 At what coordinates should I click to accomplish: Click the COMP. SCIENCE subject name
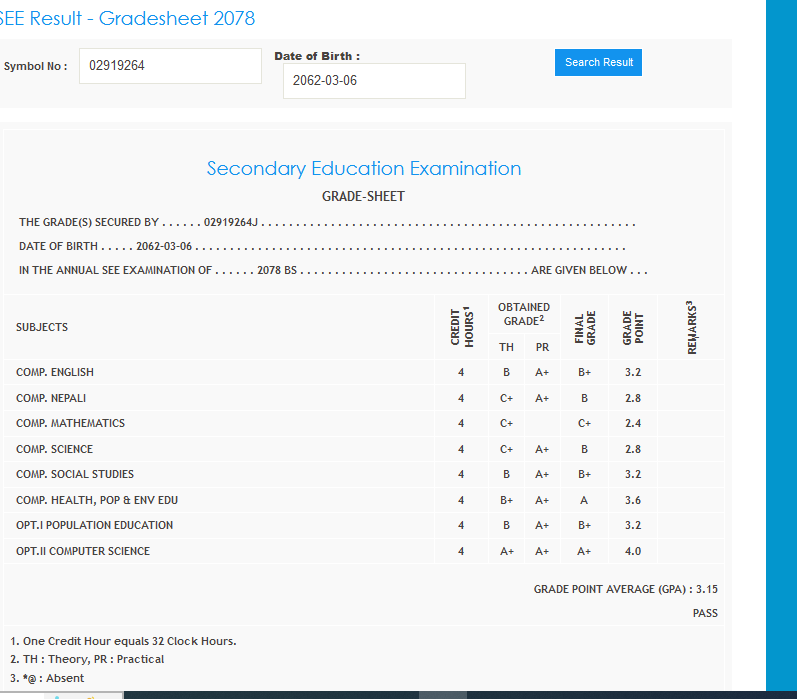(54, 449)
